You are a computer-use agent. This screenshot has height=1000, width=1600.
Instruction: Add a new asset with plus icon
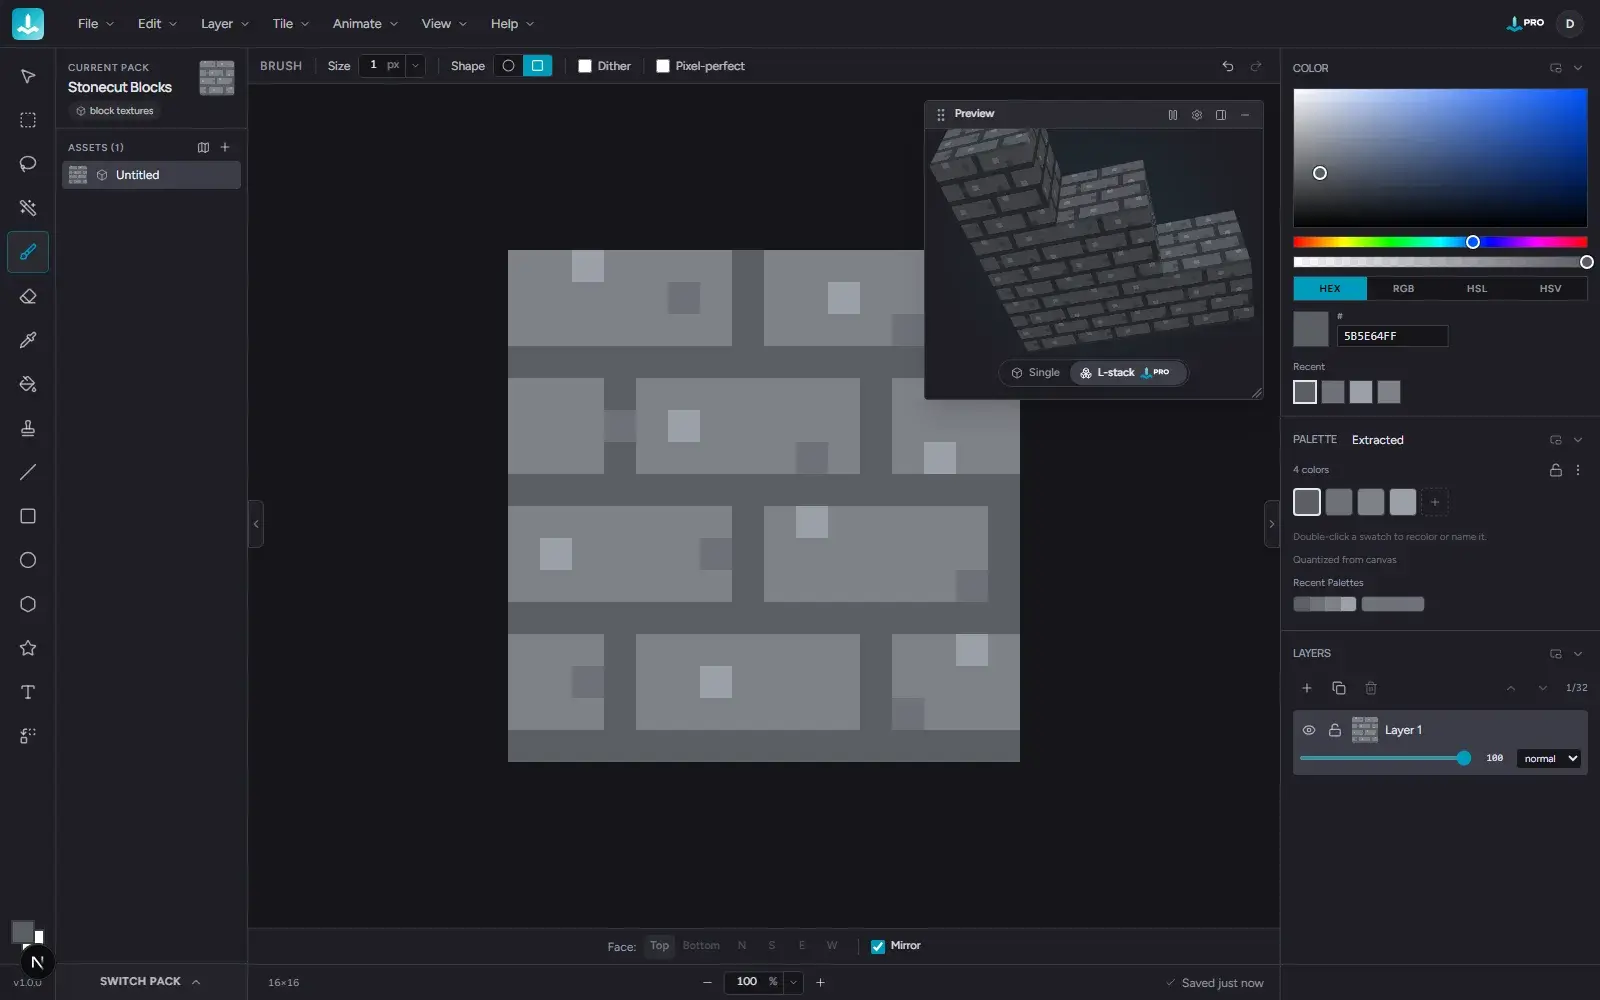(225, 147)
